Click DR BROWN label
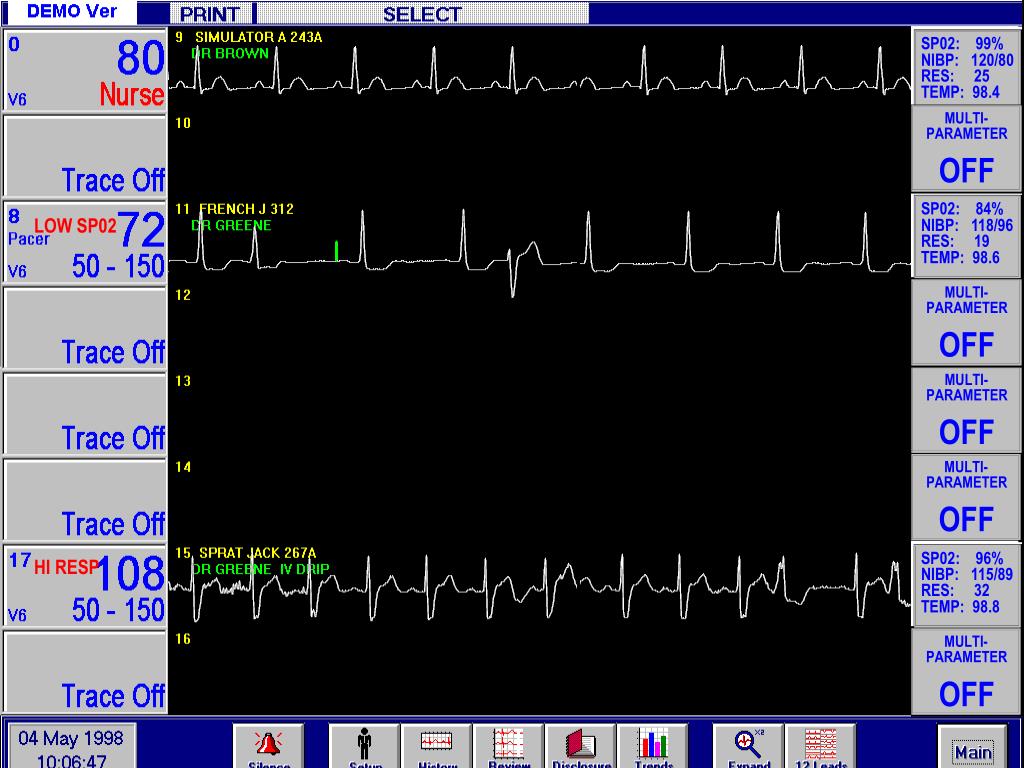Image resolution: width=1024 pixels, height=768 pixels. (230, 54)
